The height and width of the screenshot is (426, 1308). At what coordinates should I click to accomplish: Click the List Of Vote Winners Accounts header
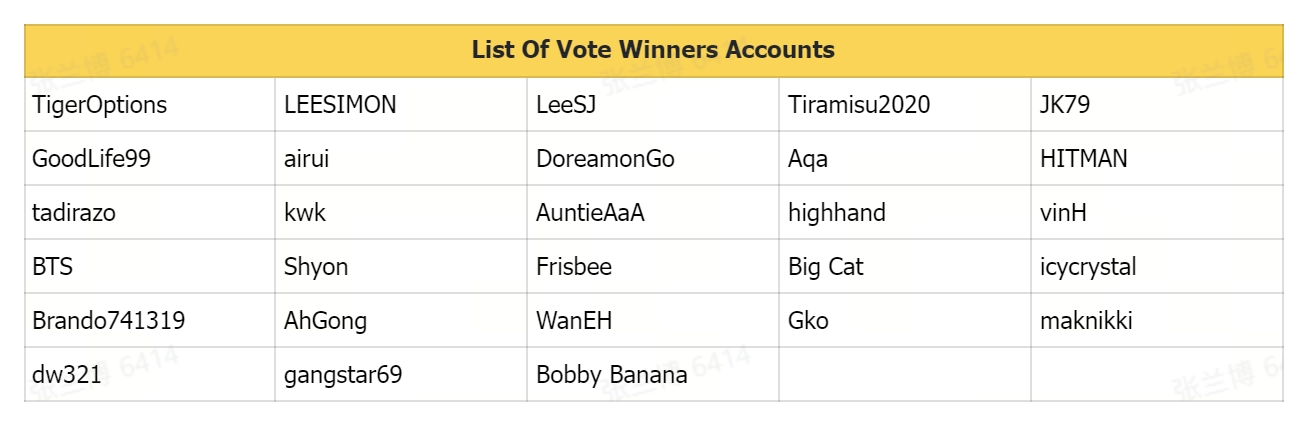(x=653, y=50)
